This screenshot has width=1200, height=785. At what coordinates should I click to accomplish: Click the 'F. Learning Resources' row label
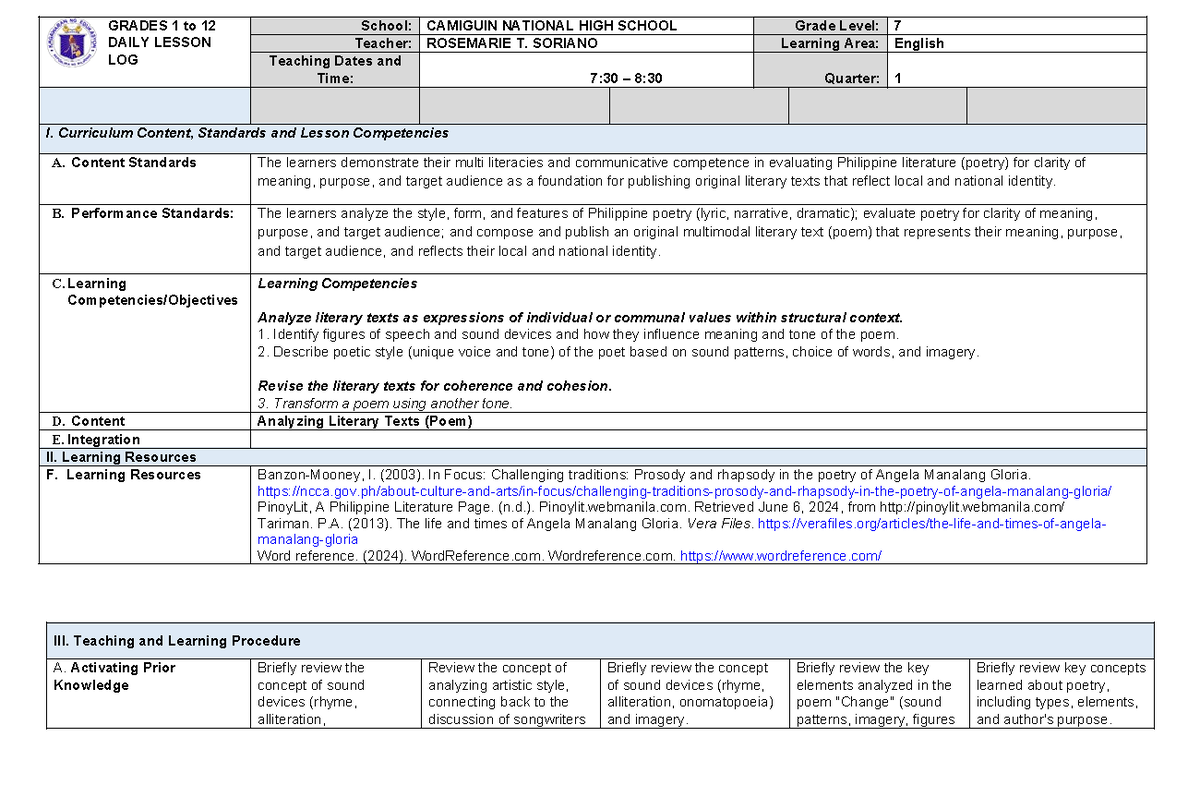(123, 475)
